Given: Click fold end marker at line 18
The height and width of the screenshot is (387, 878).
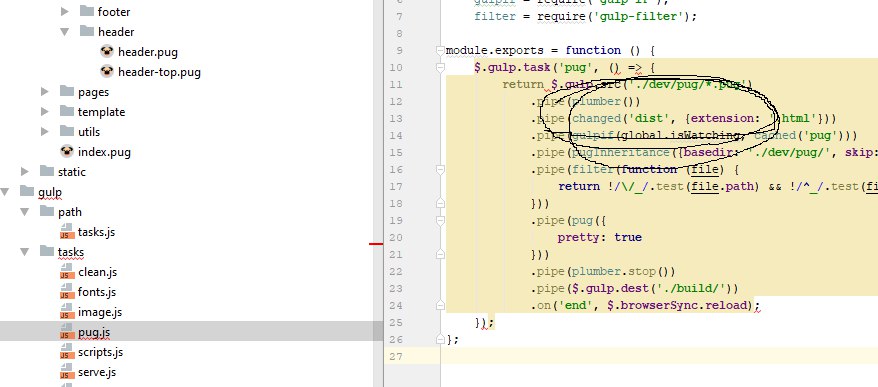Looking at the screenshot, I should click(x=440, y=203).
